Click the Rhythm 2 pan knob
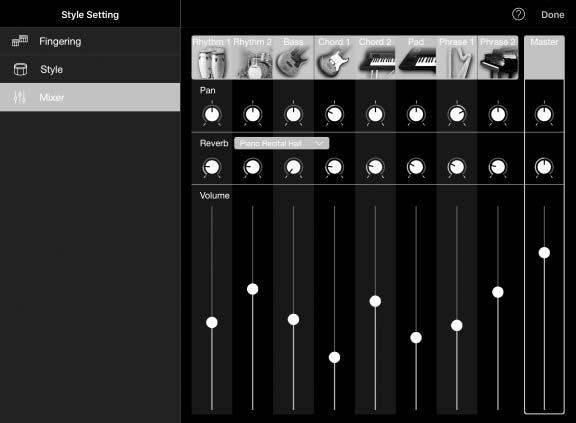The height and width of the screenshot is (423, 576). point(253,114)
